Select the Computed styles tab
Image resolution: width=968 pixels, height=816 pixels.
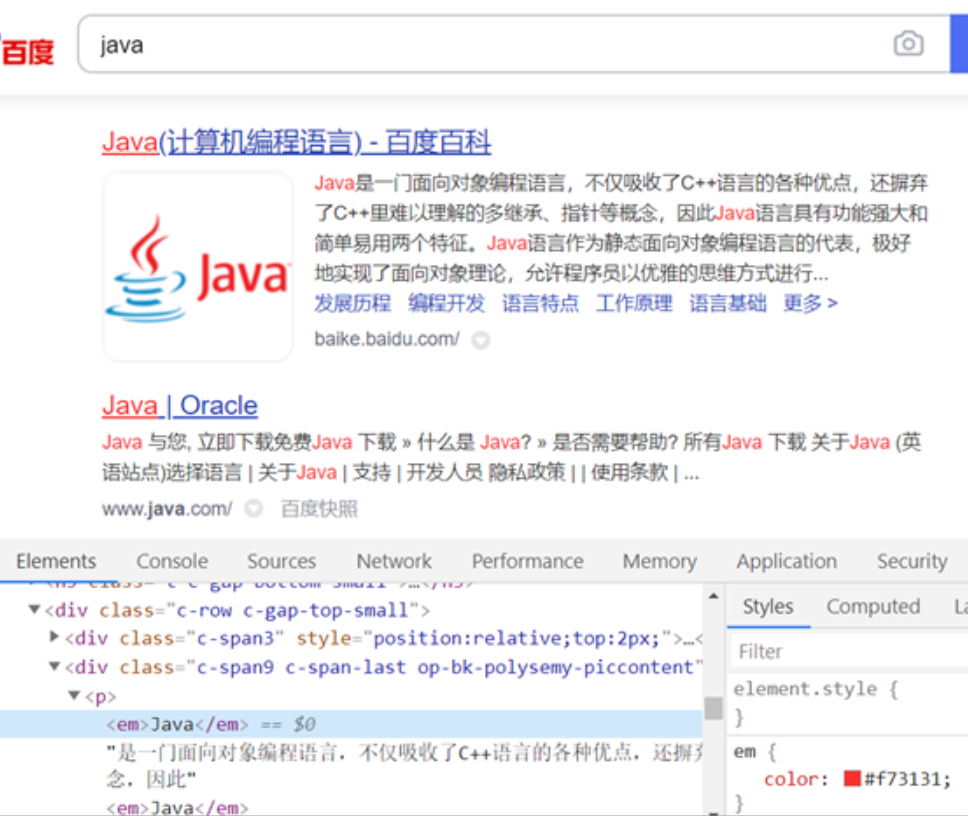pos(872,607)
